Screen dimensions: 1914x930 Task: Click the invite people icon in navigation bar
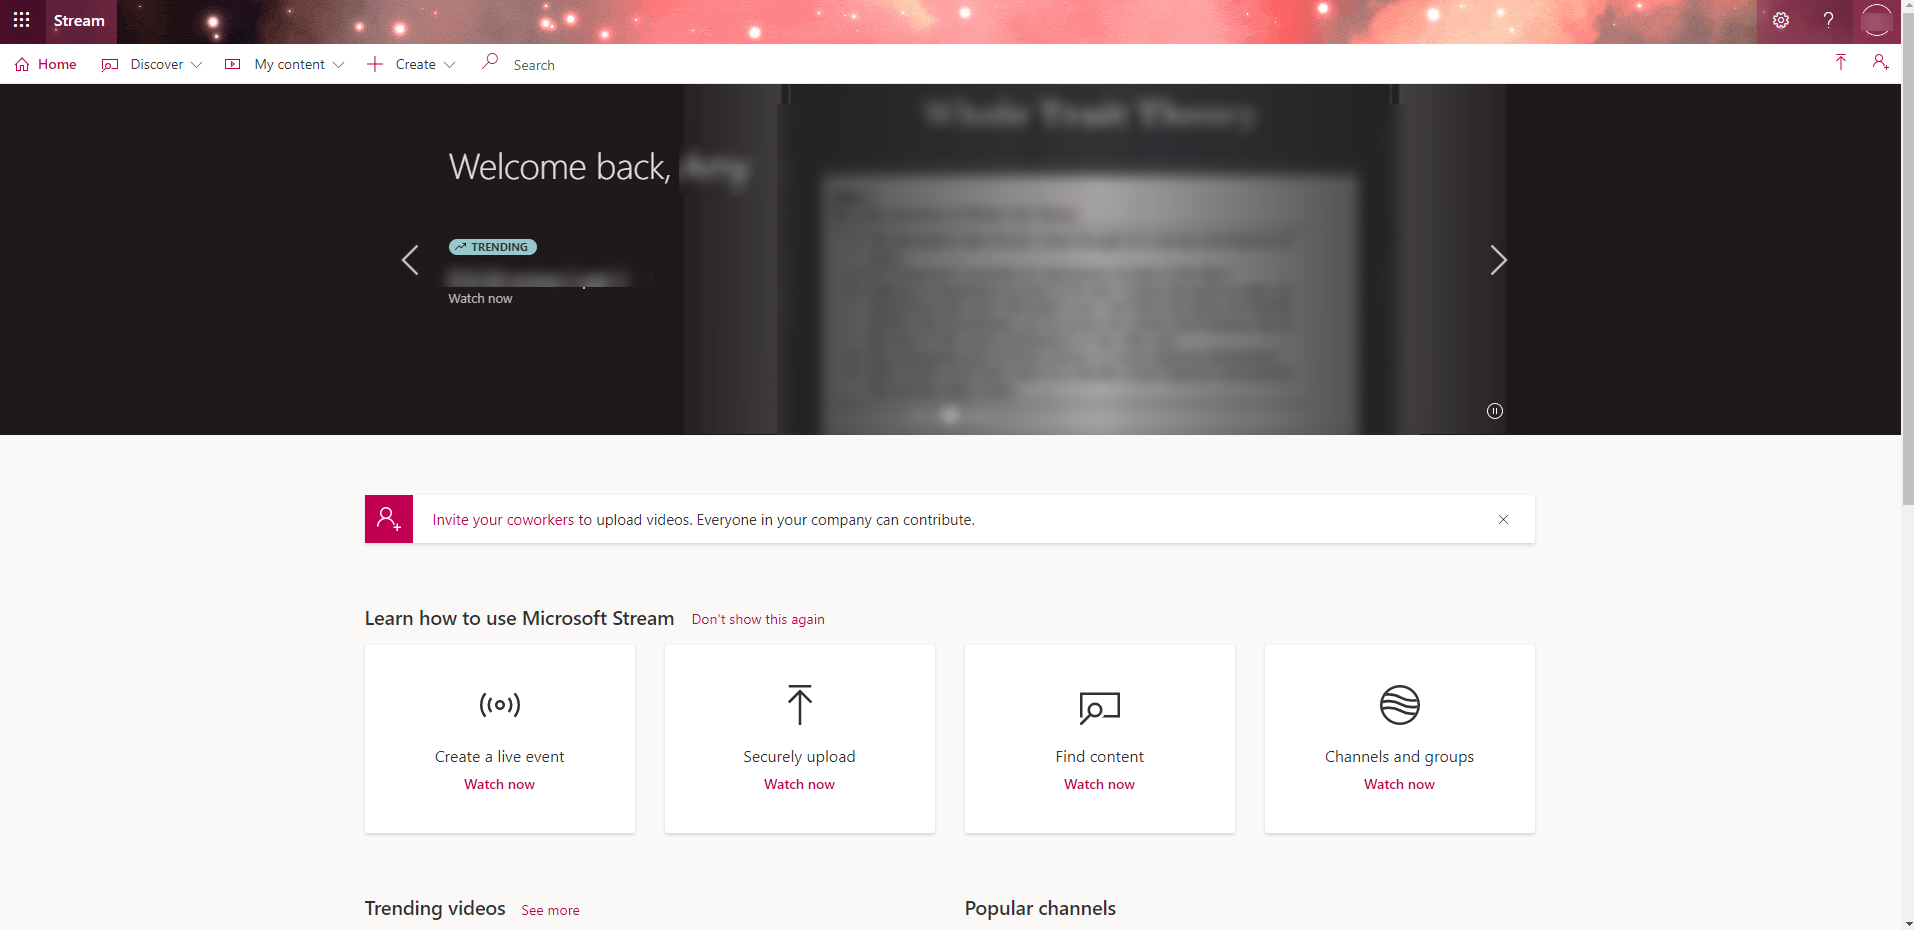[1881, 63]
